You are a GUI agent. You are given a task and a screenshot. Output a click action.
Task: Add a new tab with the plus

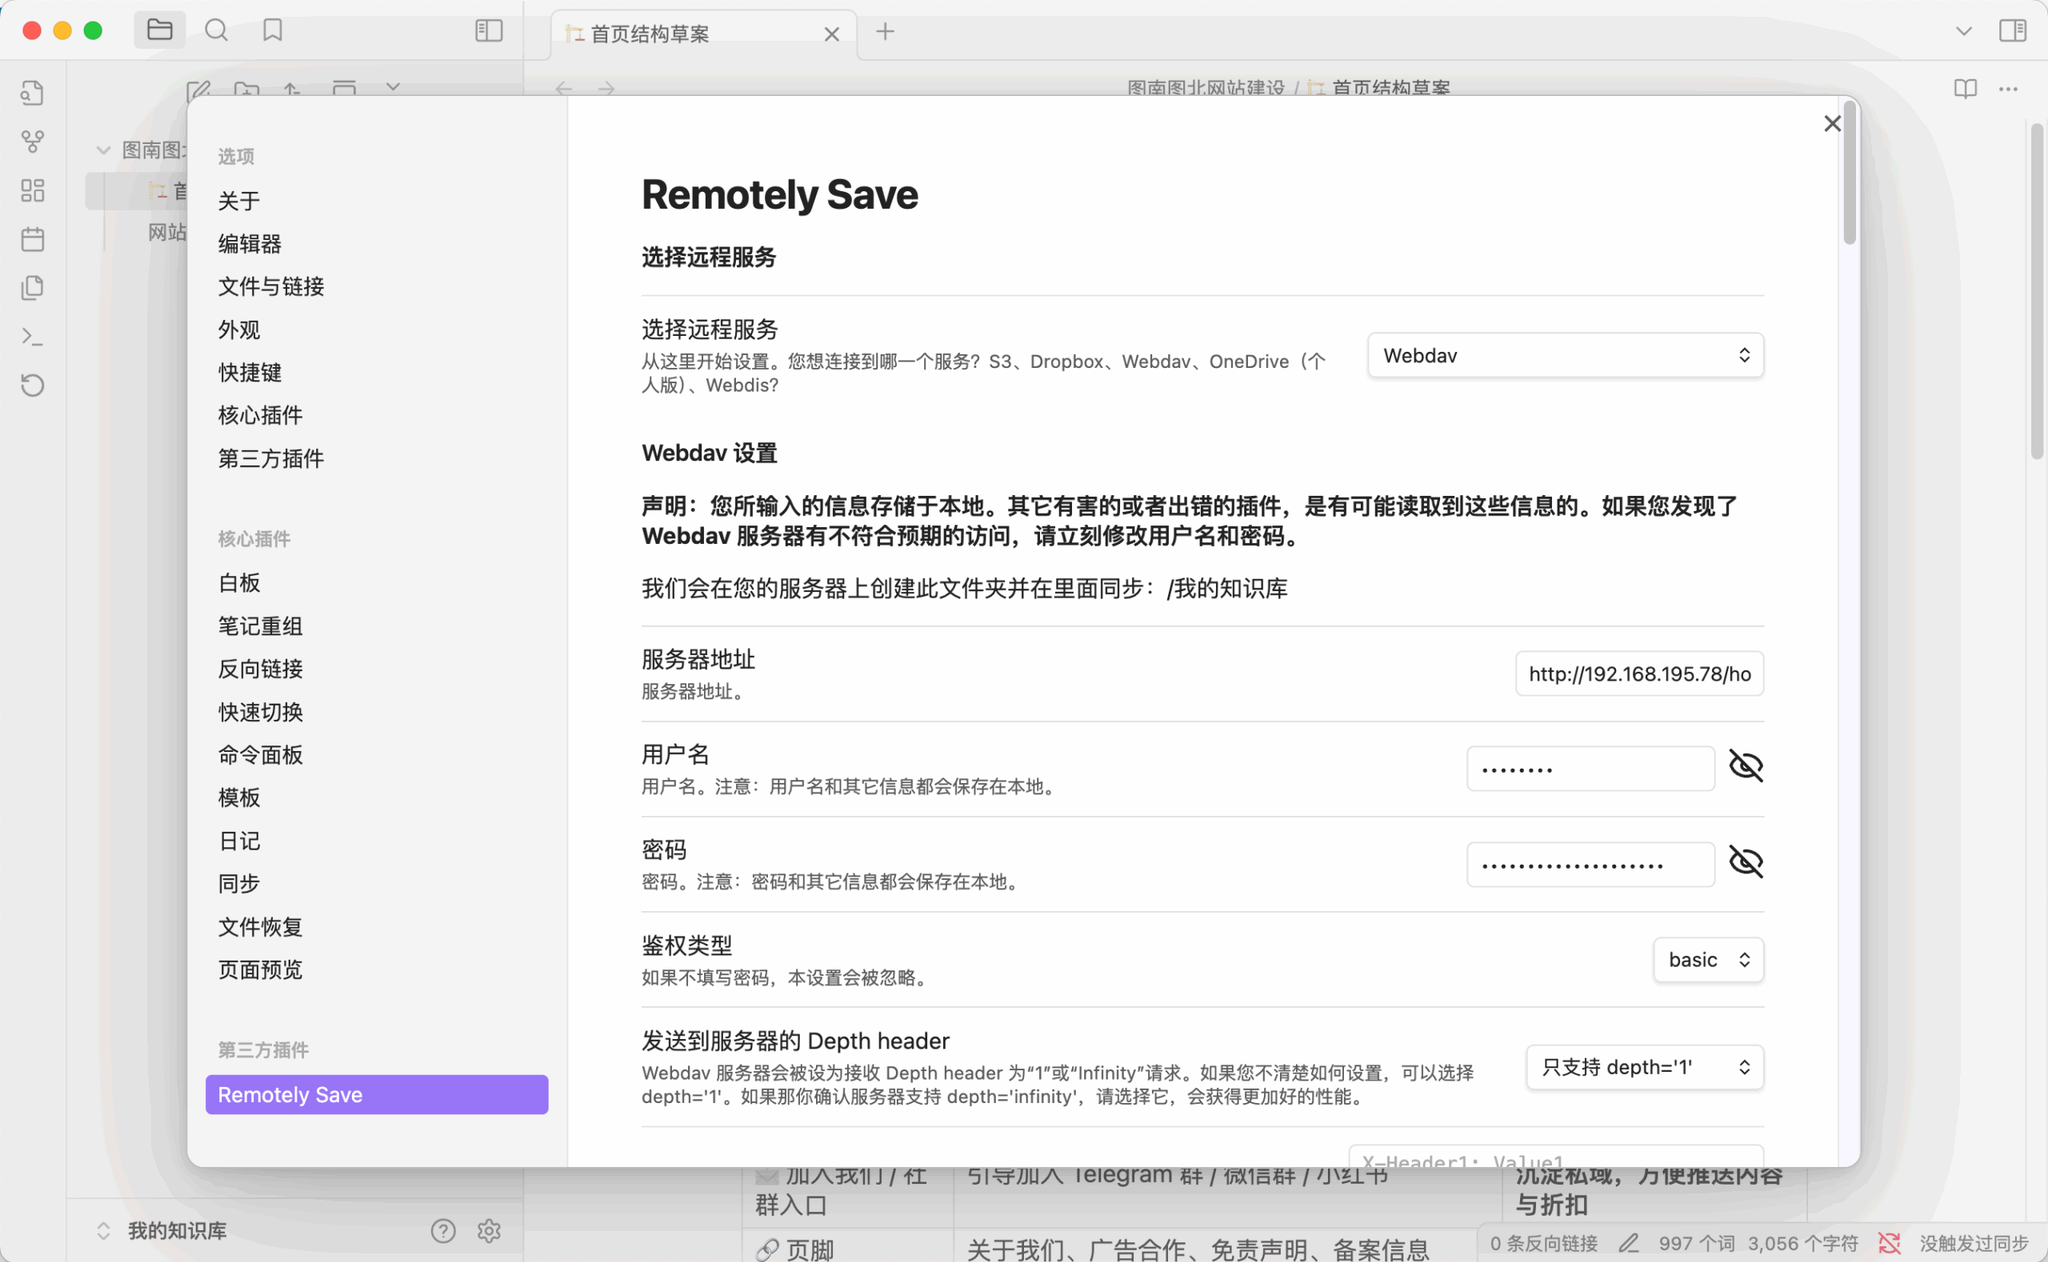pyautogui.click(x=885, y=32)
